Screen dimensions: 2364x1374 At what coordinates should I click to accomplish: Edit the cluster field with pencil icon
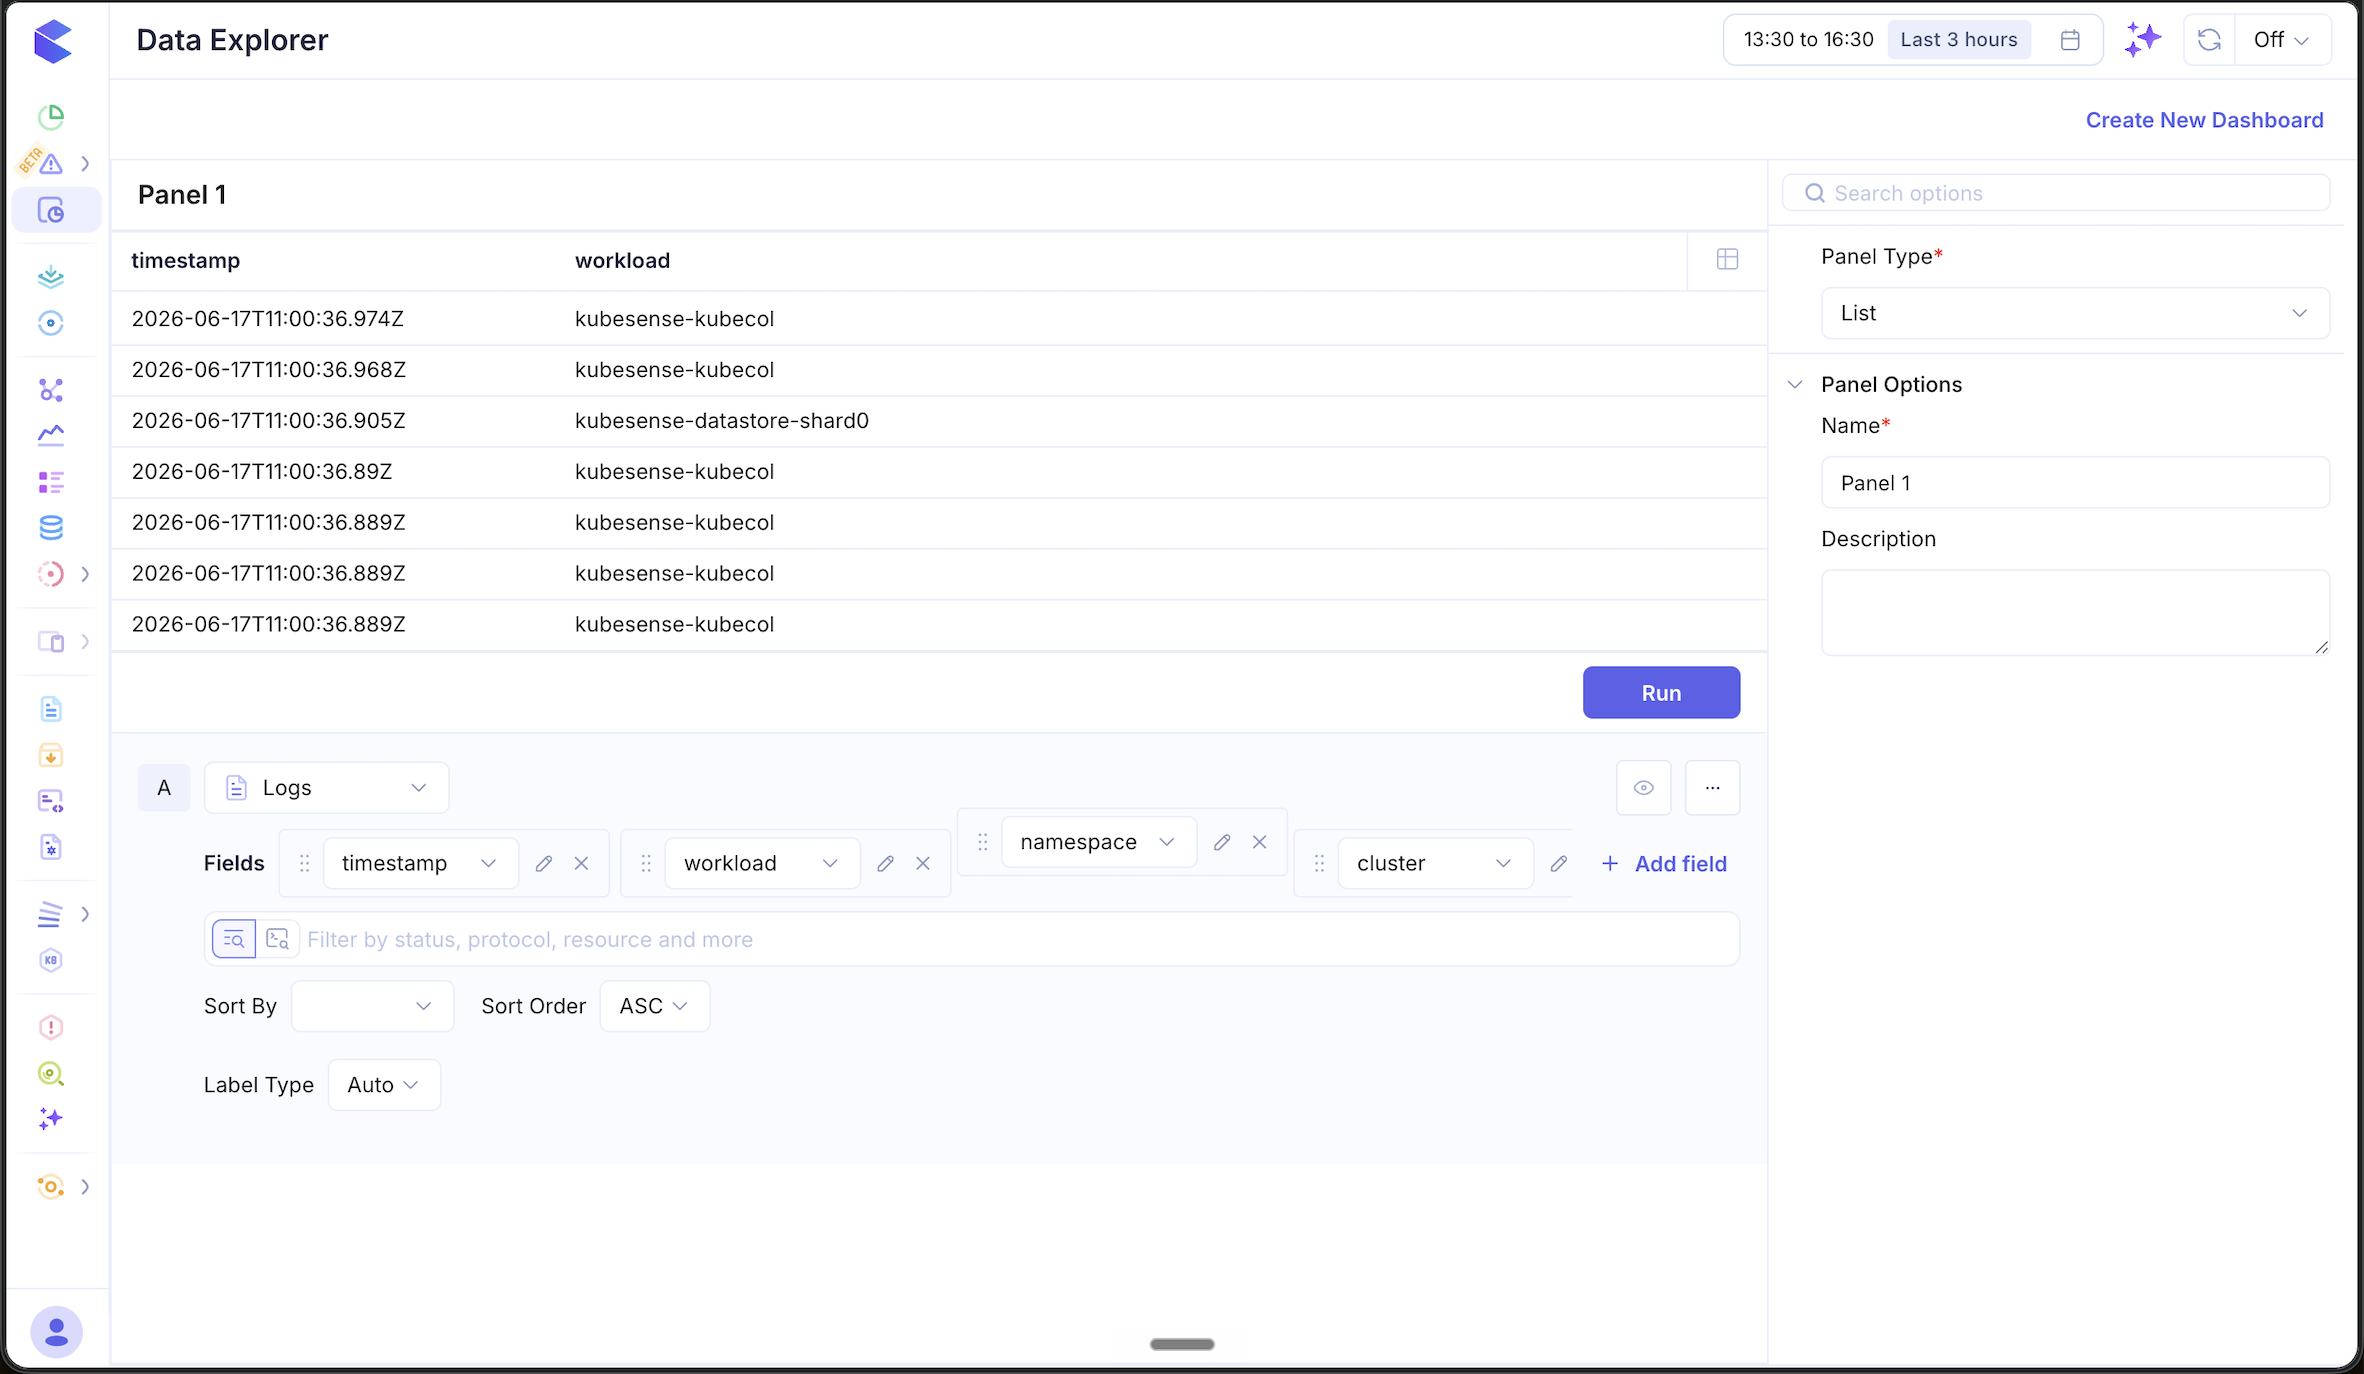click(1559, 863)
